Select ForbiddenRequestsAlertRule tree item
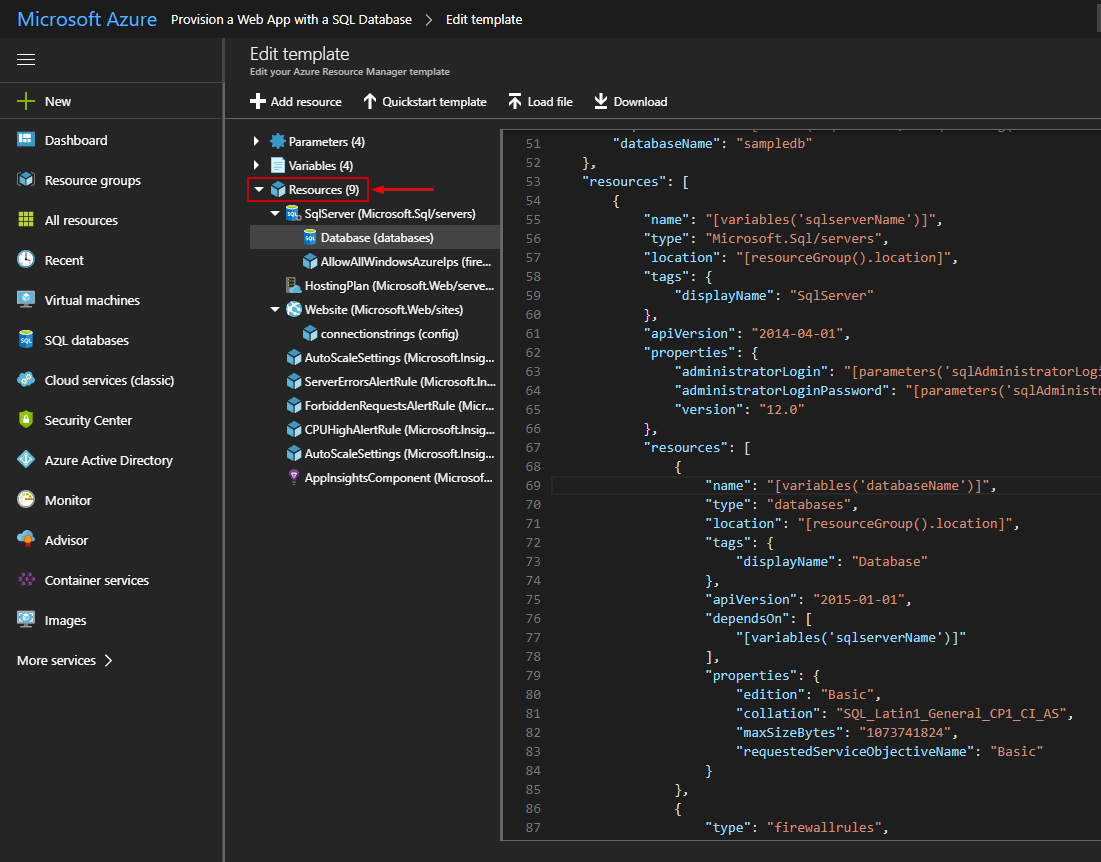 [400, 406]
